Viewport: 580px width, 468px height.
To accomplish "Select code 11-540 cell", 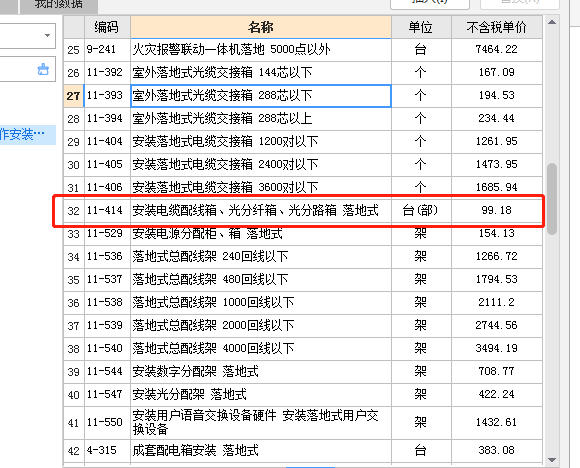I will coord(107,349).
